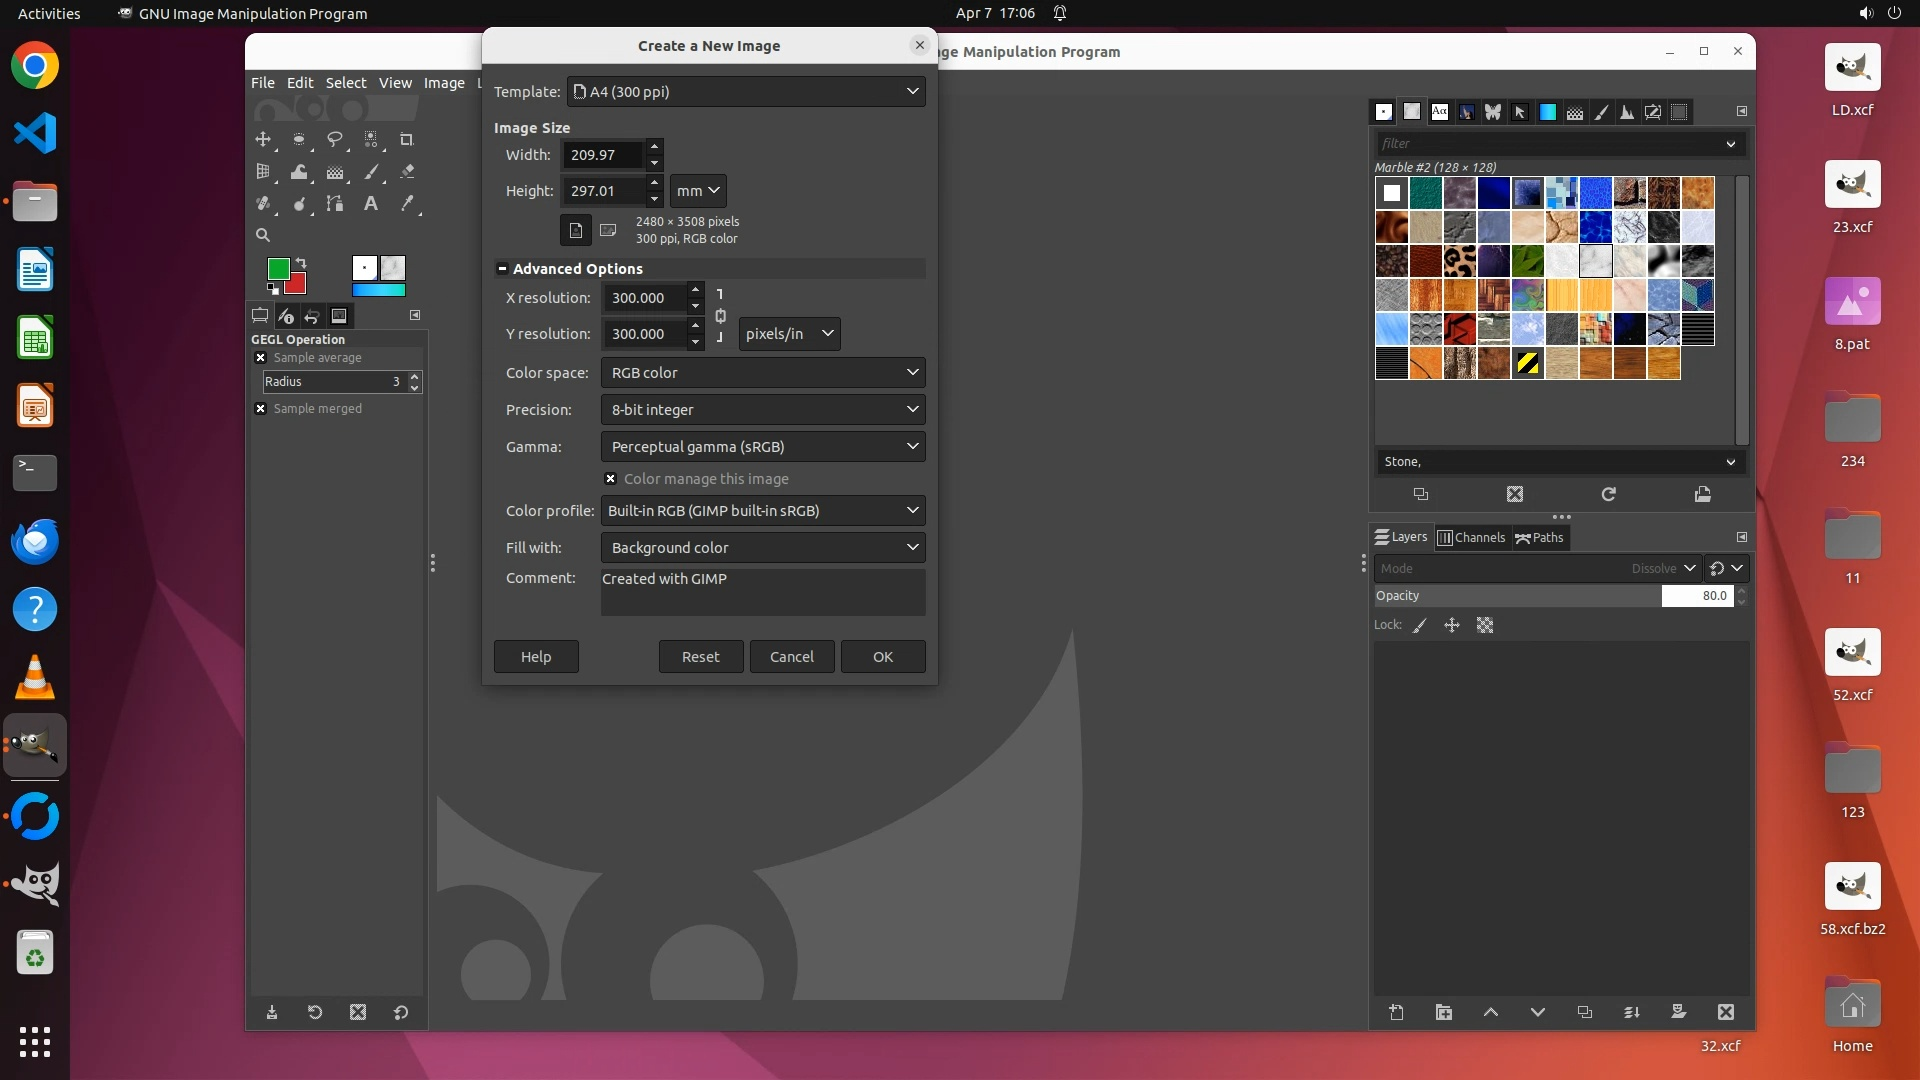Screen dimensions: 1920x1080
Task: Open the Fill with dropdown
Action: coord(762,548)
